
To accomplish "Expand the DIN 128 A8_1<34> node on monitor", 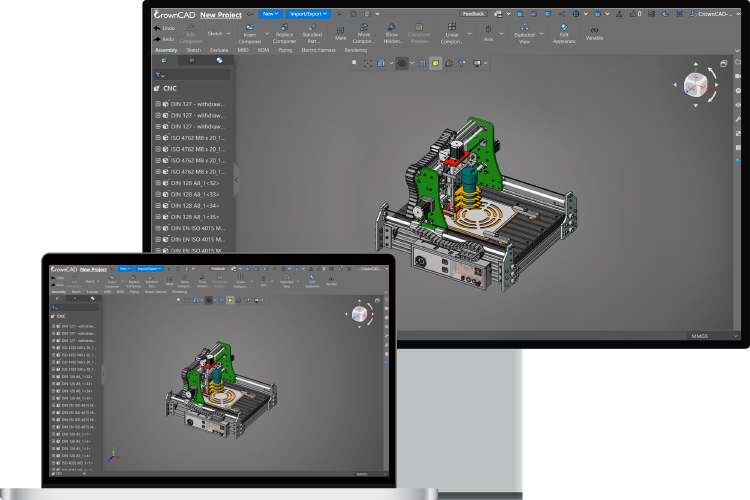I will click(158, 206).
